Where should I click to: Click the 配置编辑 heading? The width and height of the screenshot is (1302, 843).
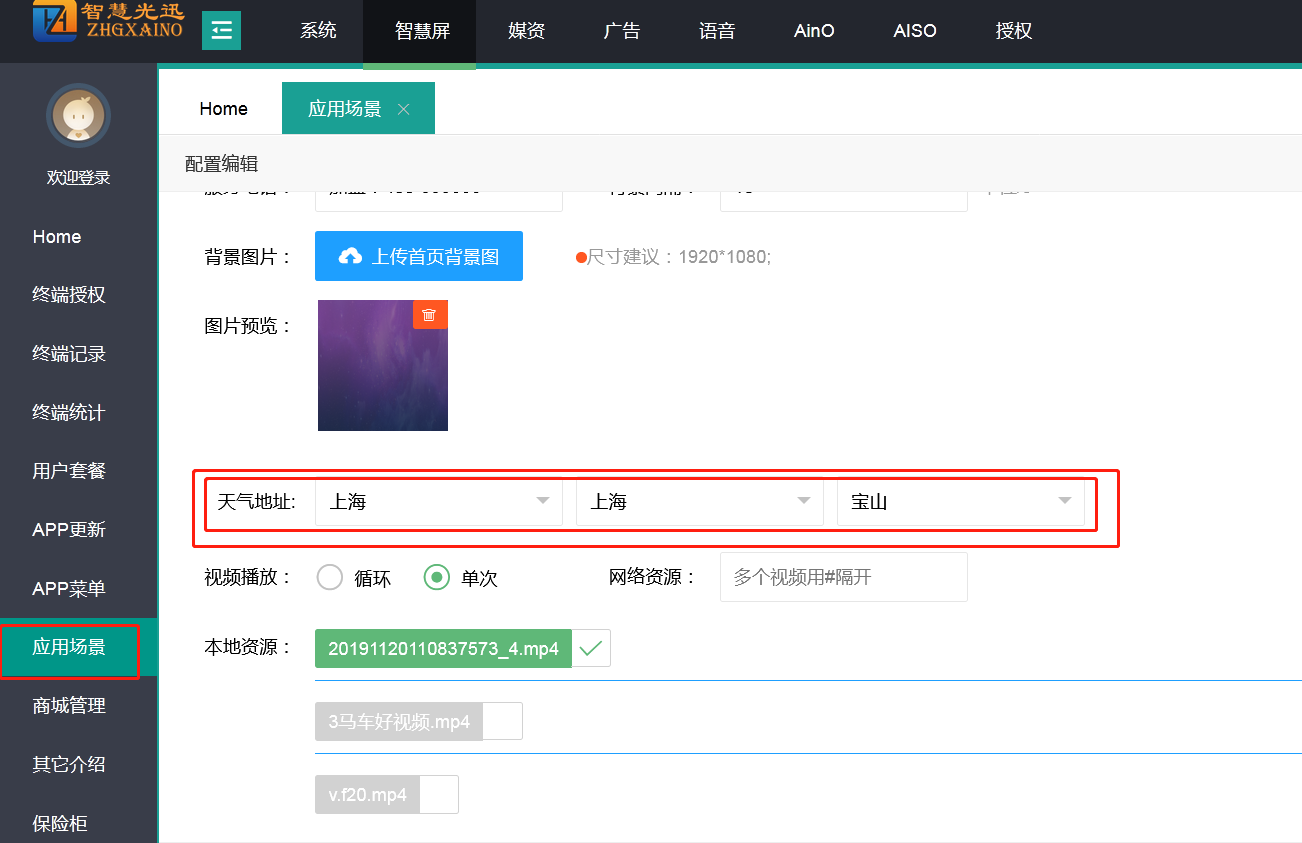coord(221,164)
